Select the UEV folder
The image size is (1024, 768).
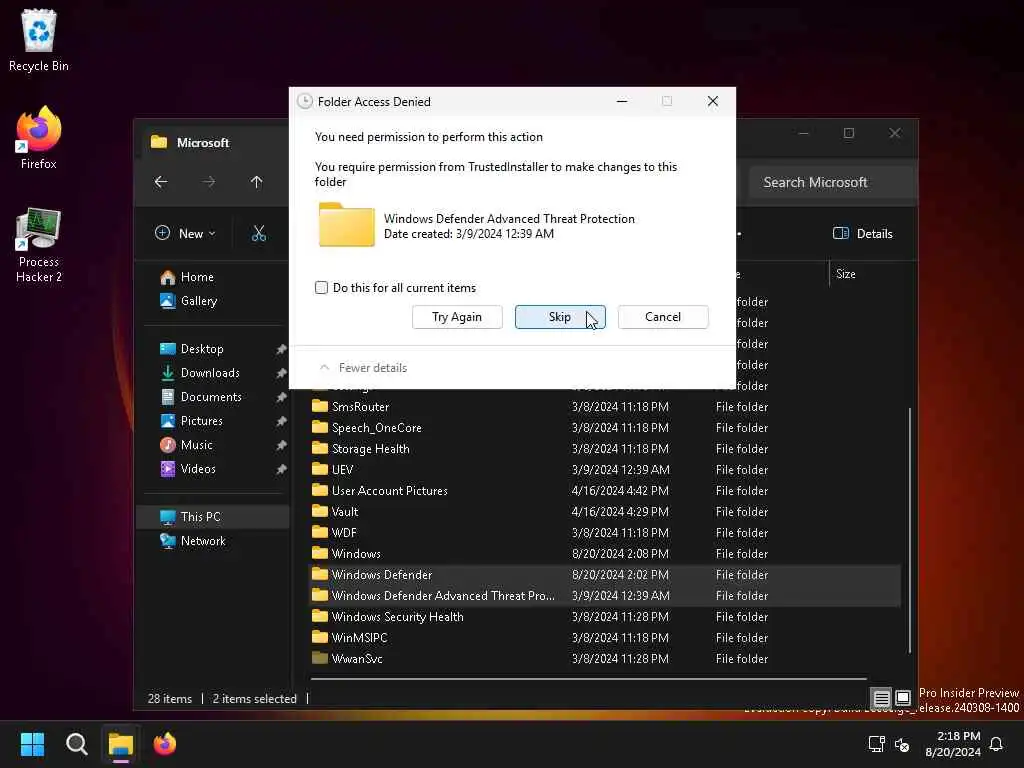(x=605, y=470)
